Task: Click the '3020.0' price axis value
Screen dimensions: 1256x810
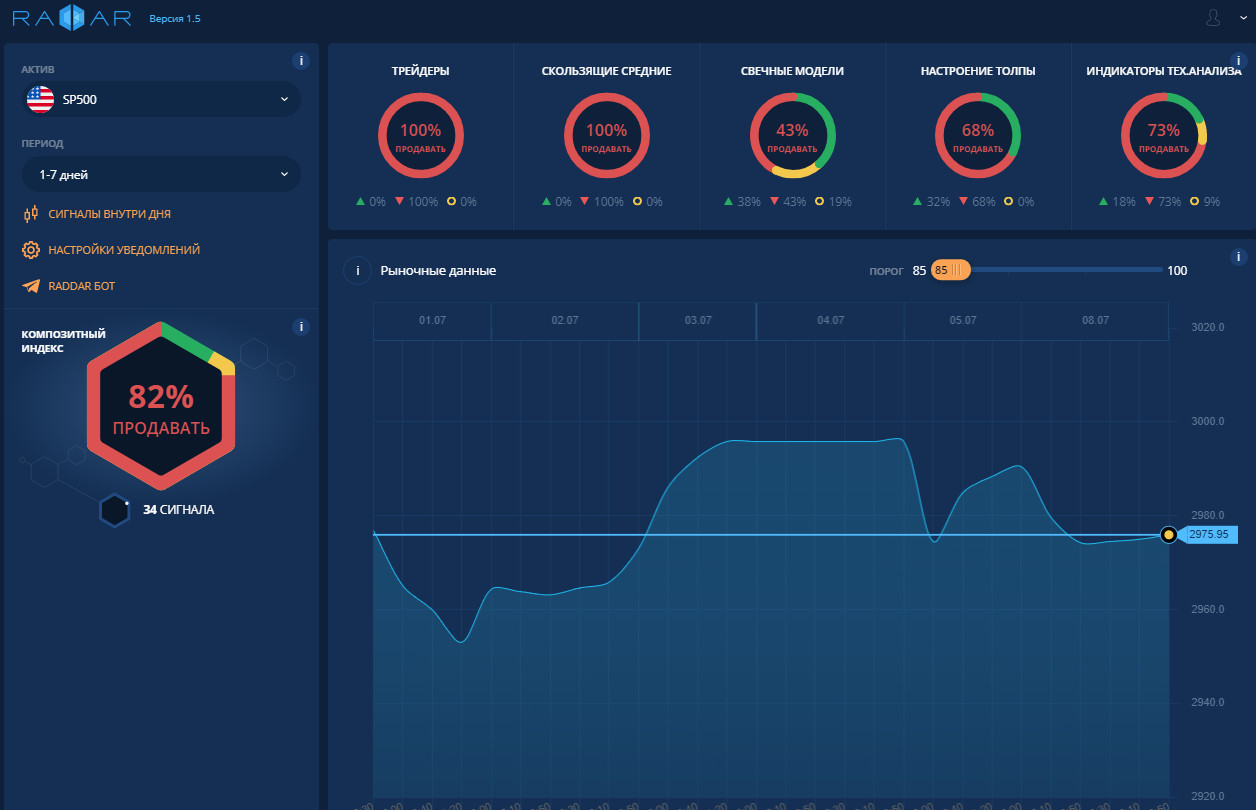Action: [1209, 327]
